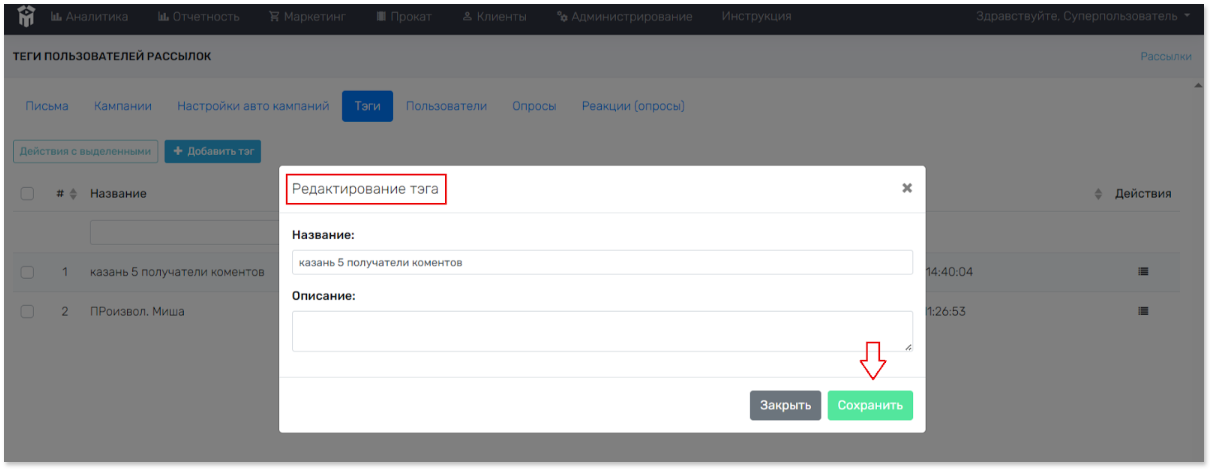This screenshot has height=469, width=1210.
Task: Open the Рассылки link
Action: click(x=1165, y=57)
